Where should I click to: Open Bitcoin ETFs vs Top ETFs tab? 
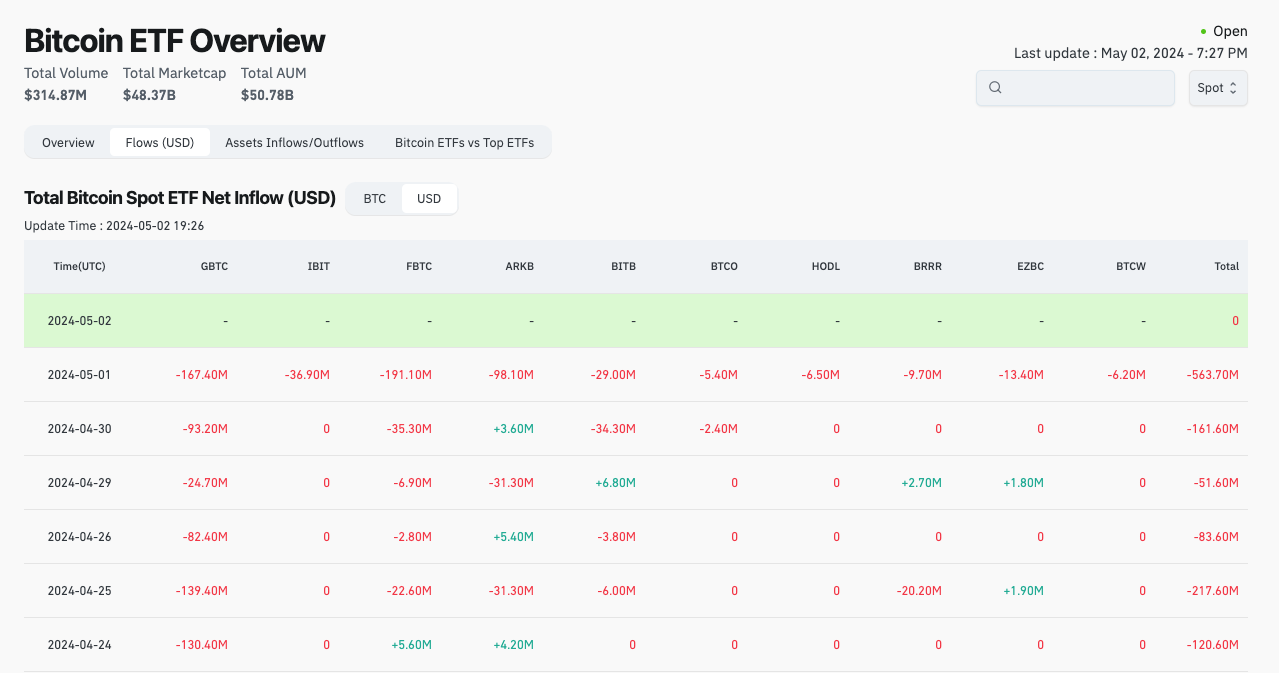coord(464,142)
